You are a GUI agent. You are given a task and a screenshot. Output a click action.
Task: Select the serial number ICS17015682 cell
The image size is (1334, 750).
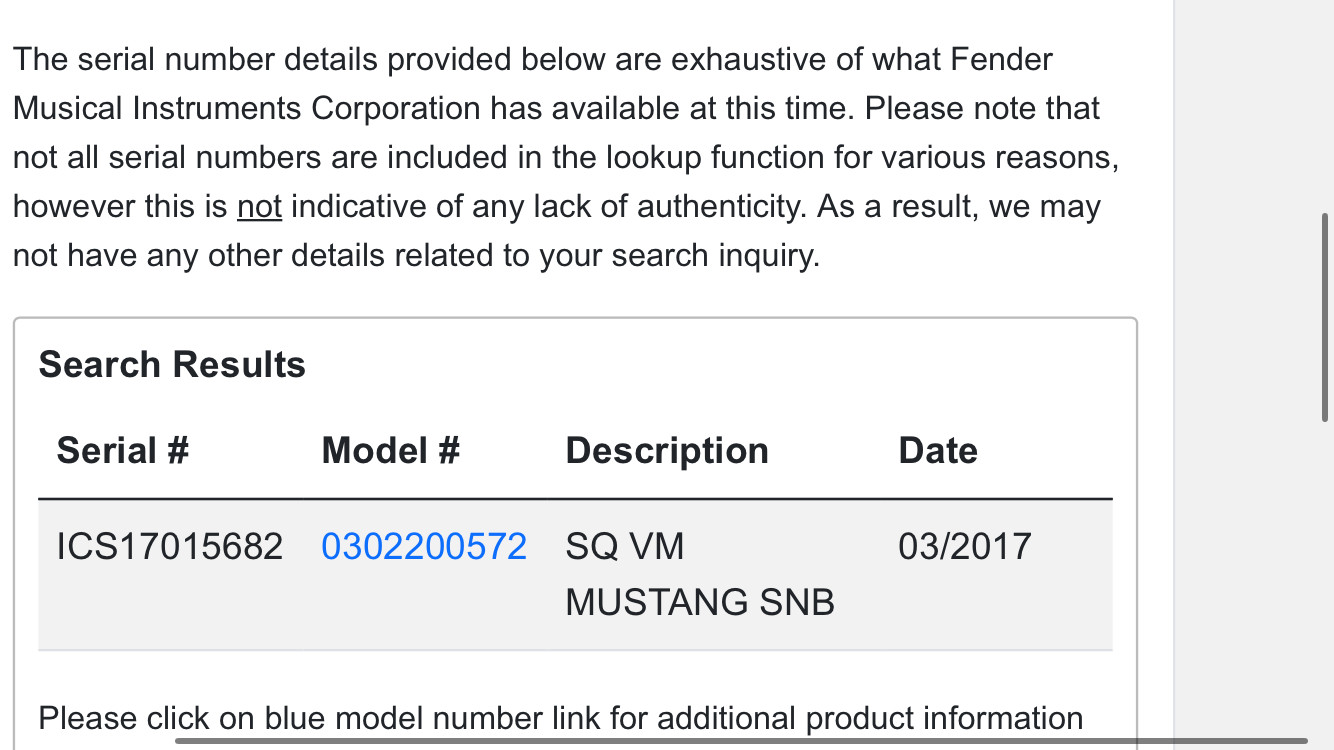(170, 546)
